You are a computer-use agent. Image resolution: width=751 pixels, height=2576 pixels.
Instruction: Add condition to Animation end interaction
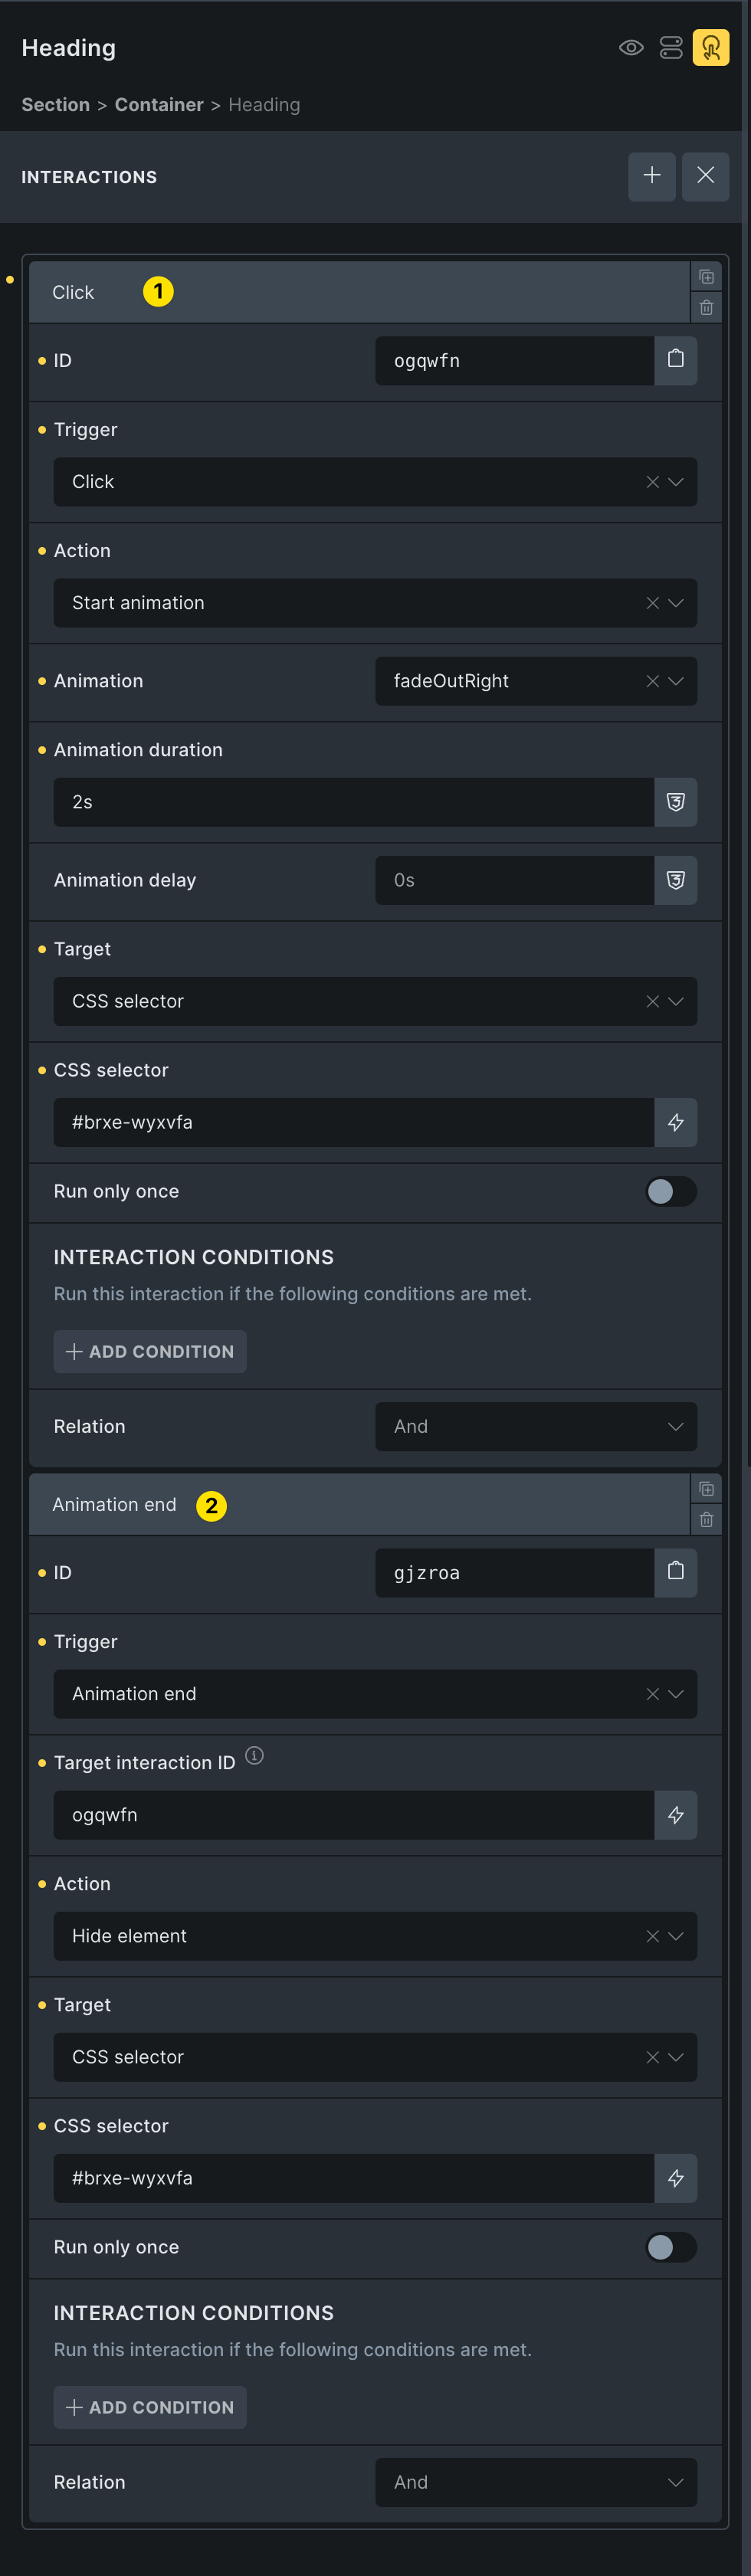pyautogui.click(x=150, y=2407)
